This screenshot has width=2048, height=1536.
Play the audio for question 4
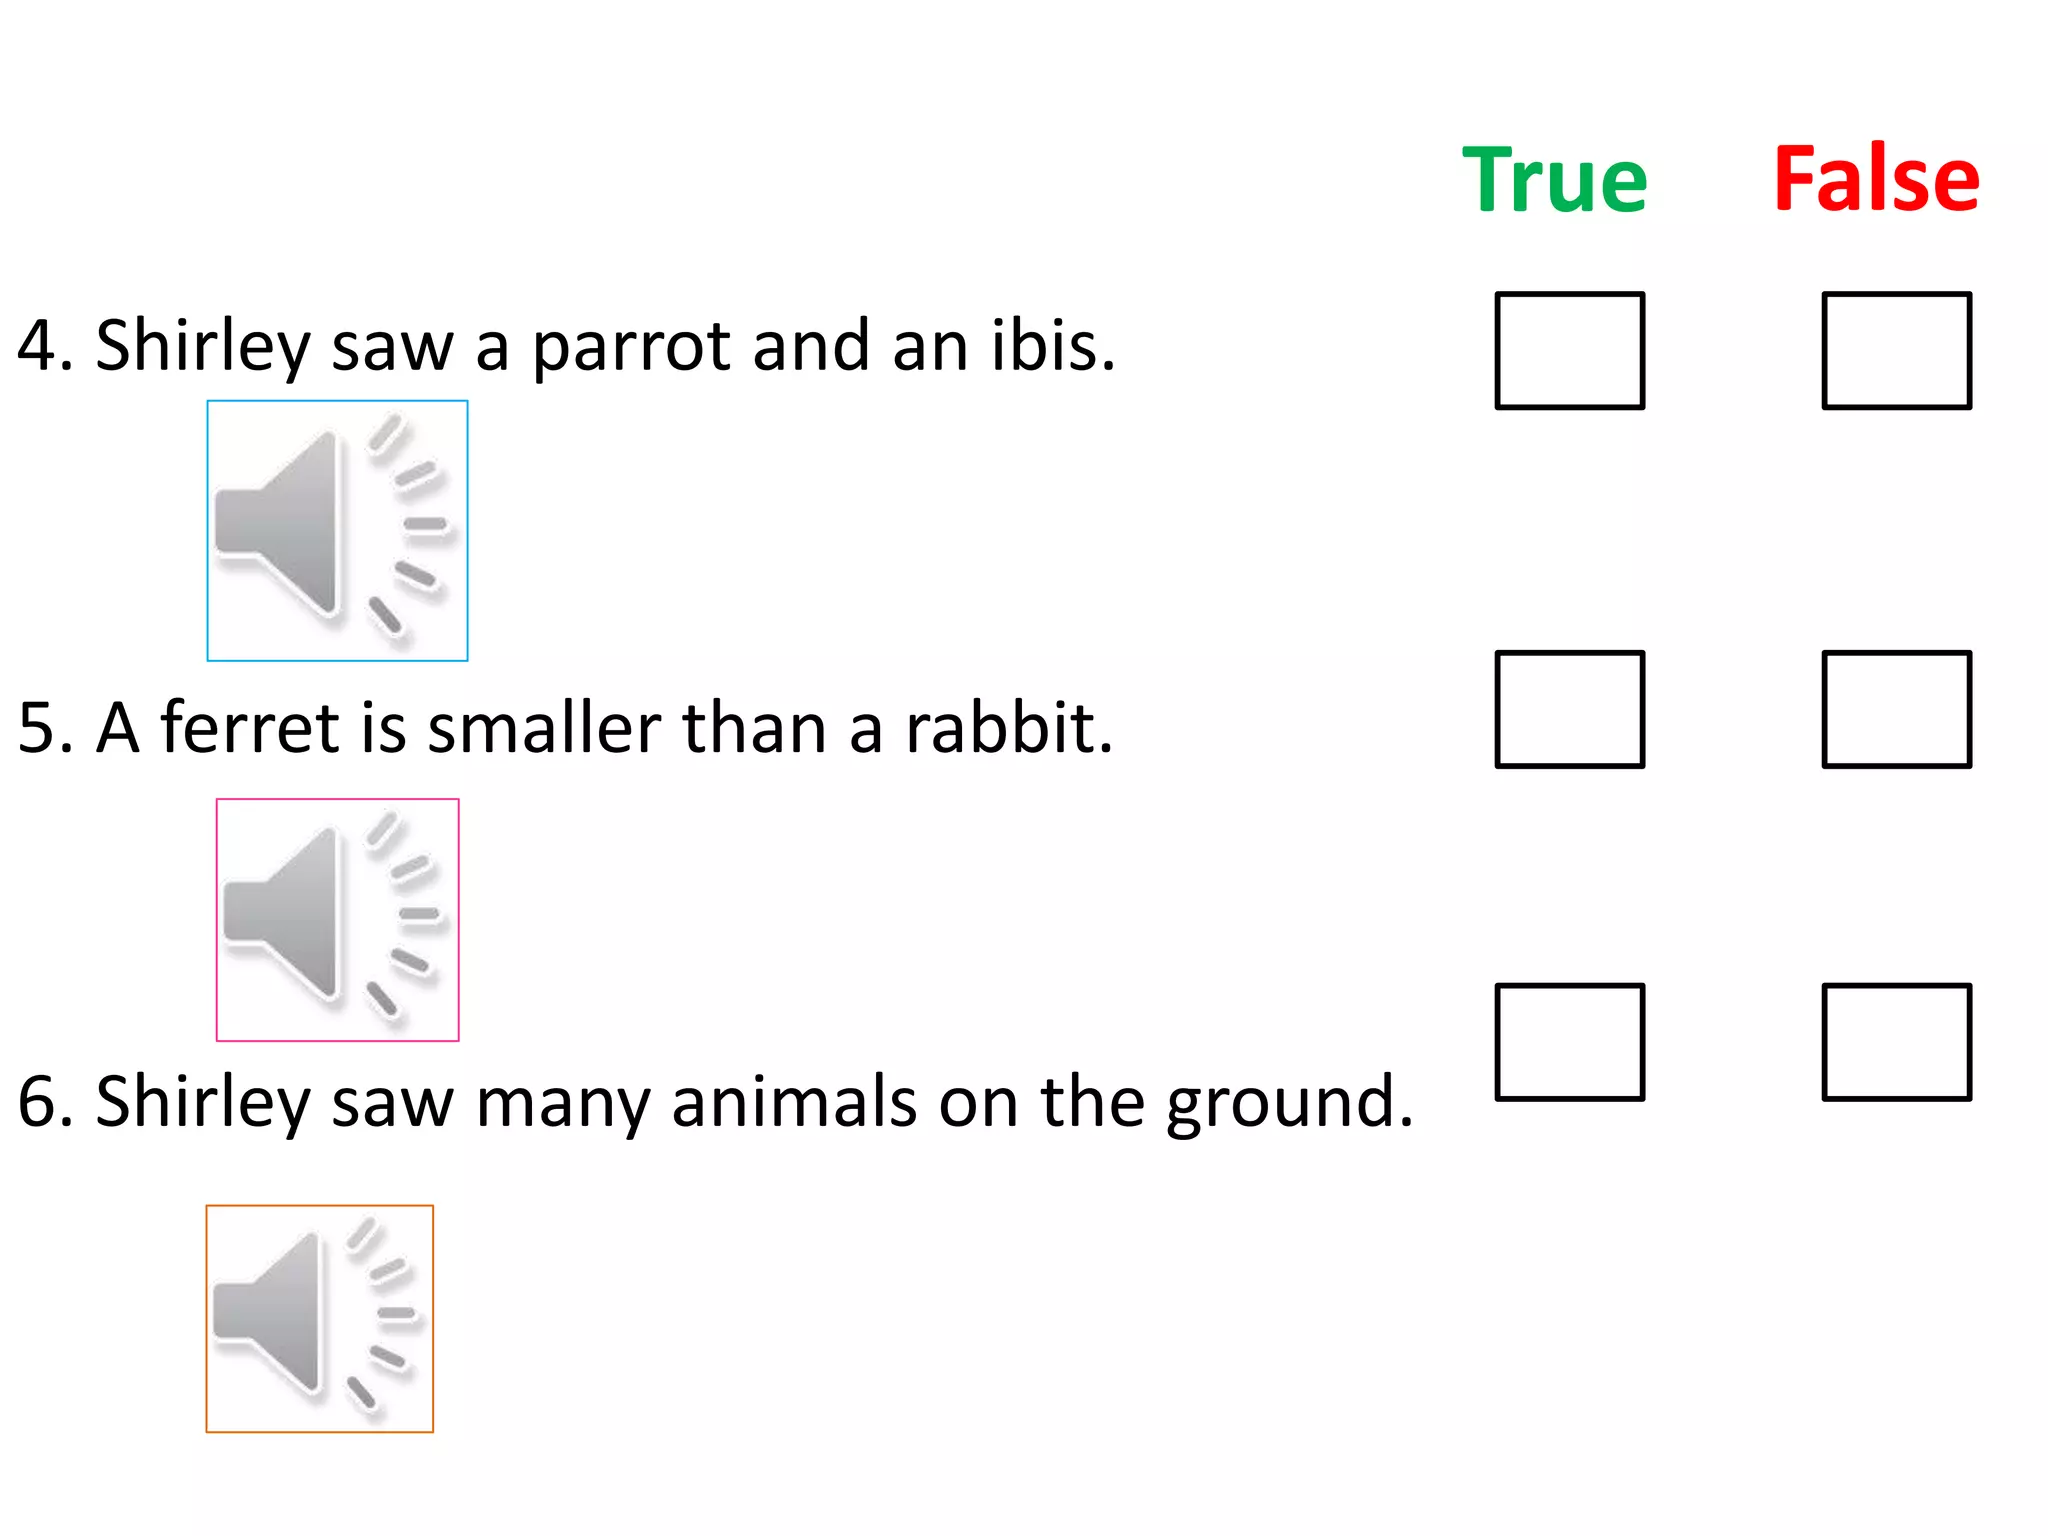[x=337, y=530]
